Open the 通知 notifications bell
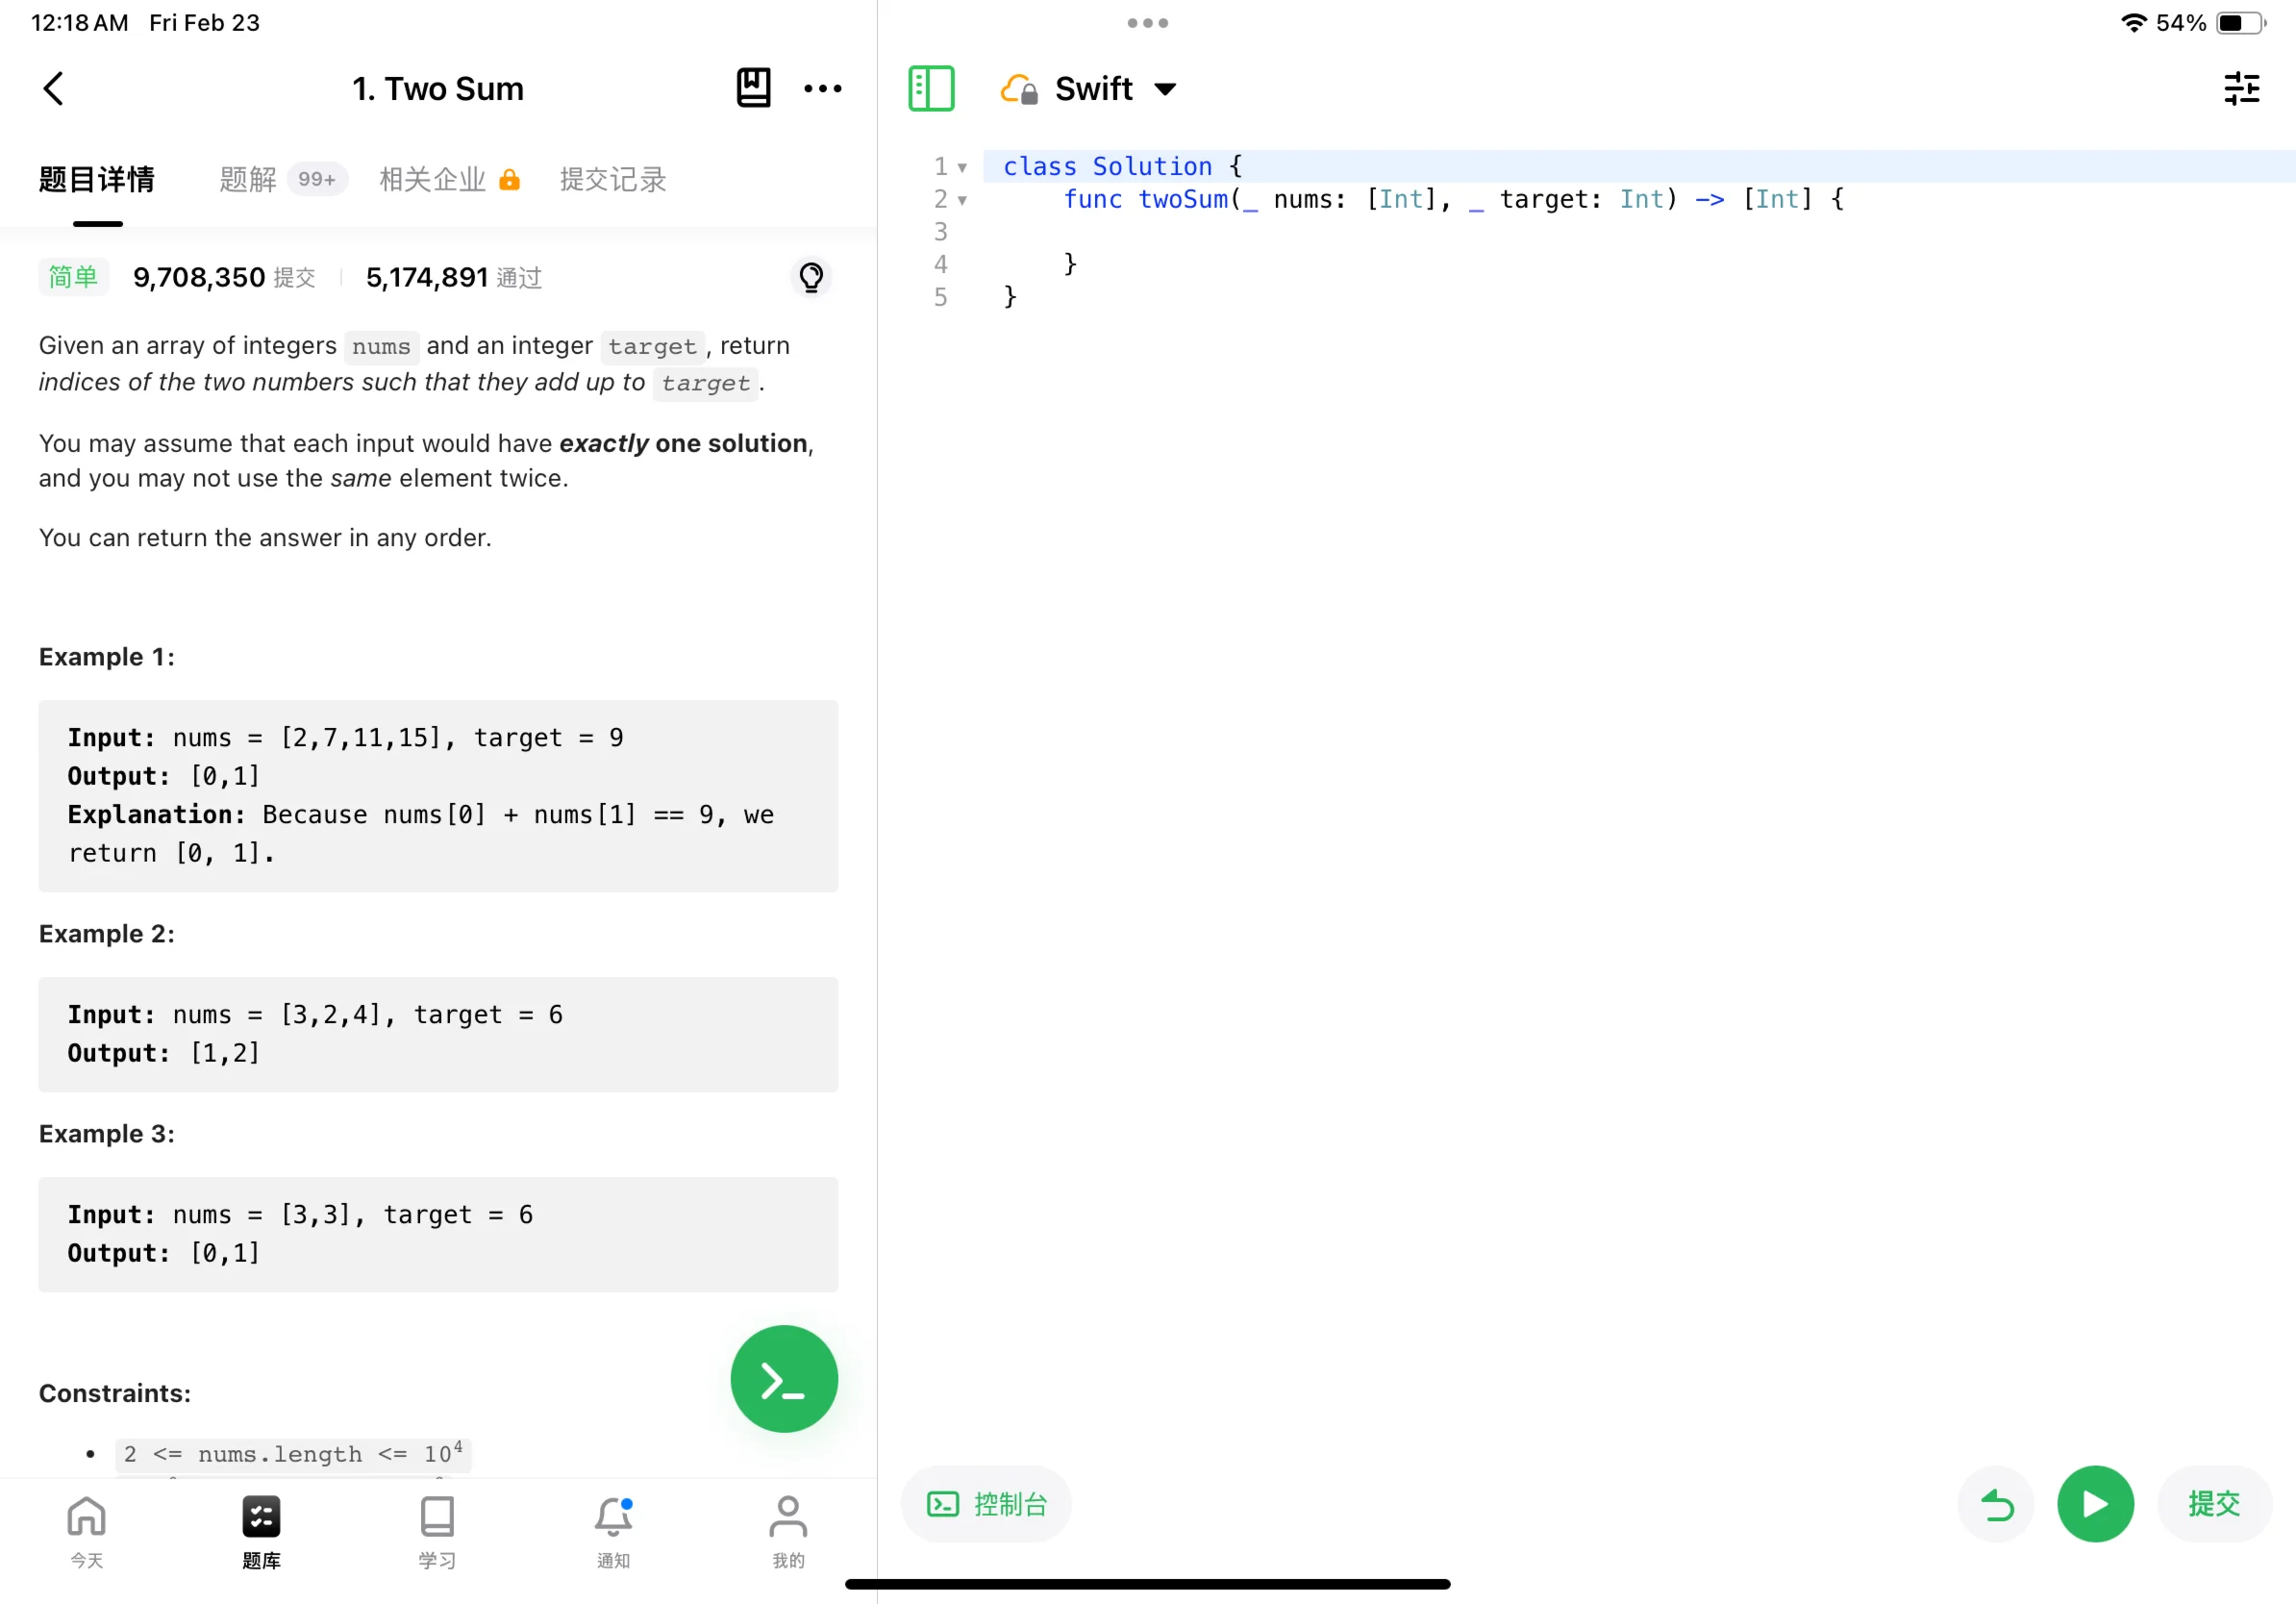Screen dimensions: 2296x1604 coord(613,1530)
